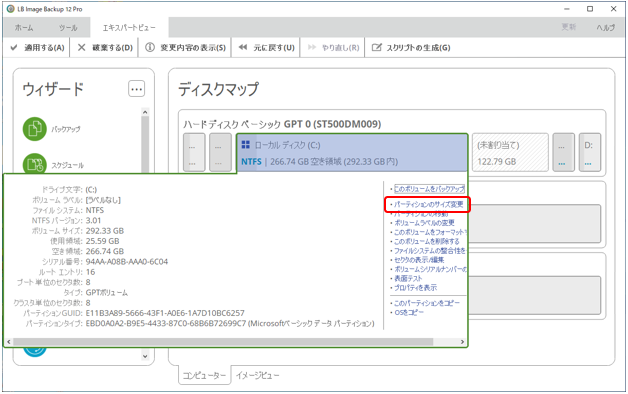Click the 更新 button in header

(x=568, y=27)
